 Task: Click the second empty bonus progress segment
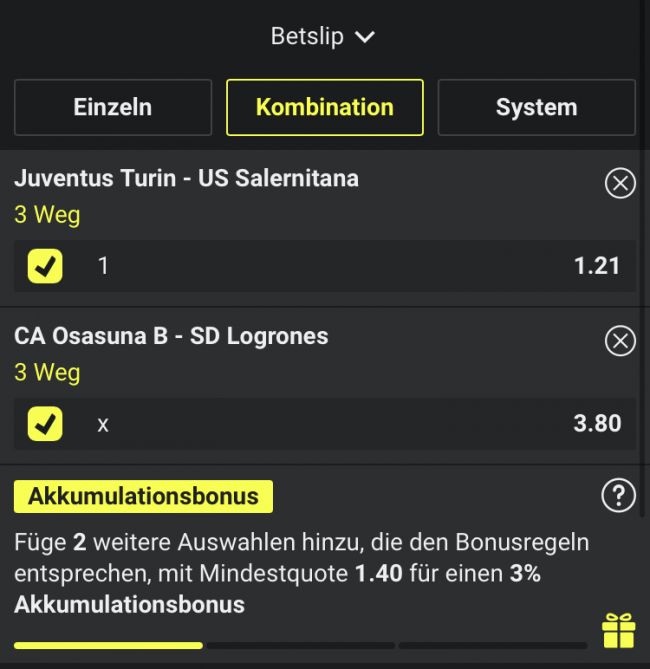[493, 646]
